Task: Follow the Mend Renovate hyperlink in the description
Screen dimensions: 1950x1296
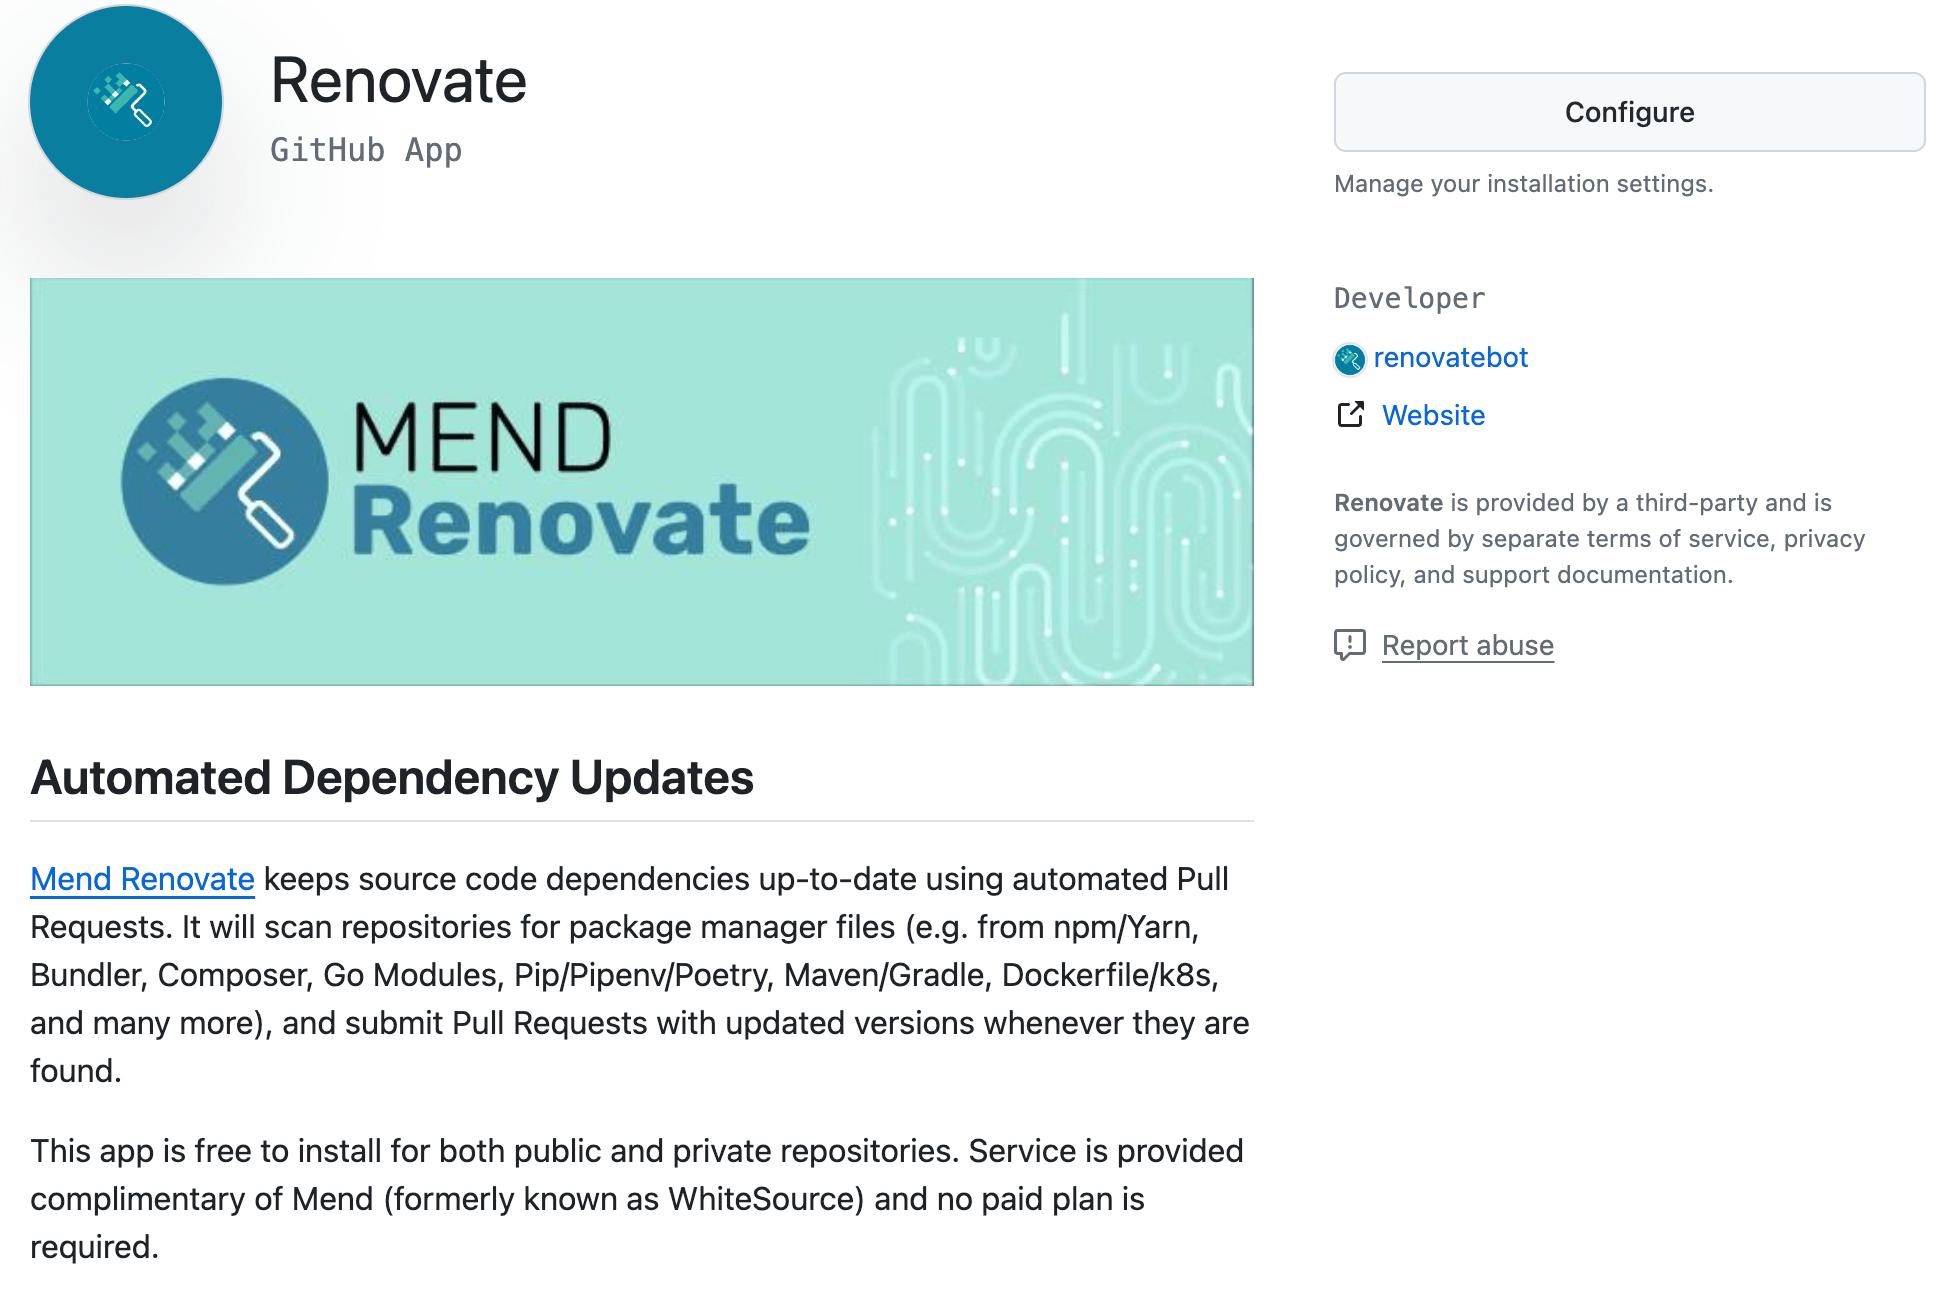Action: [x=142, y=879]
